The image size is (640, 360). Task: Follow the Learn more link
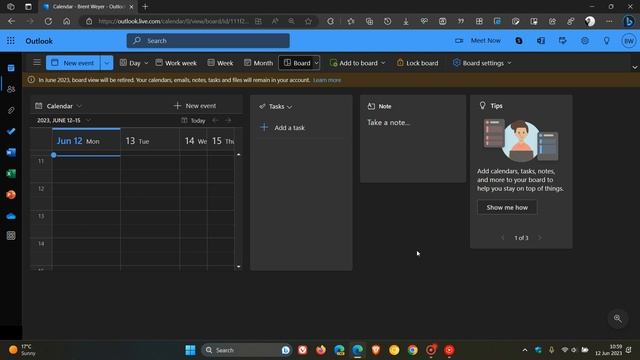point(327,80)
